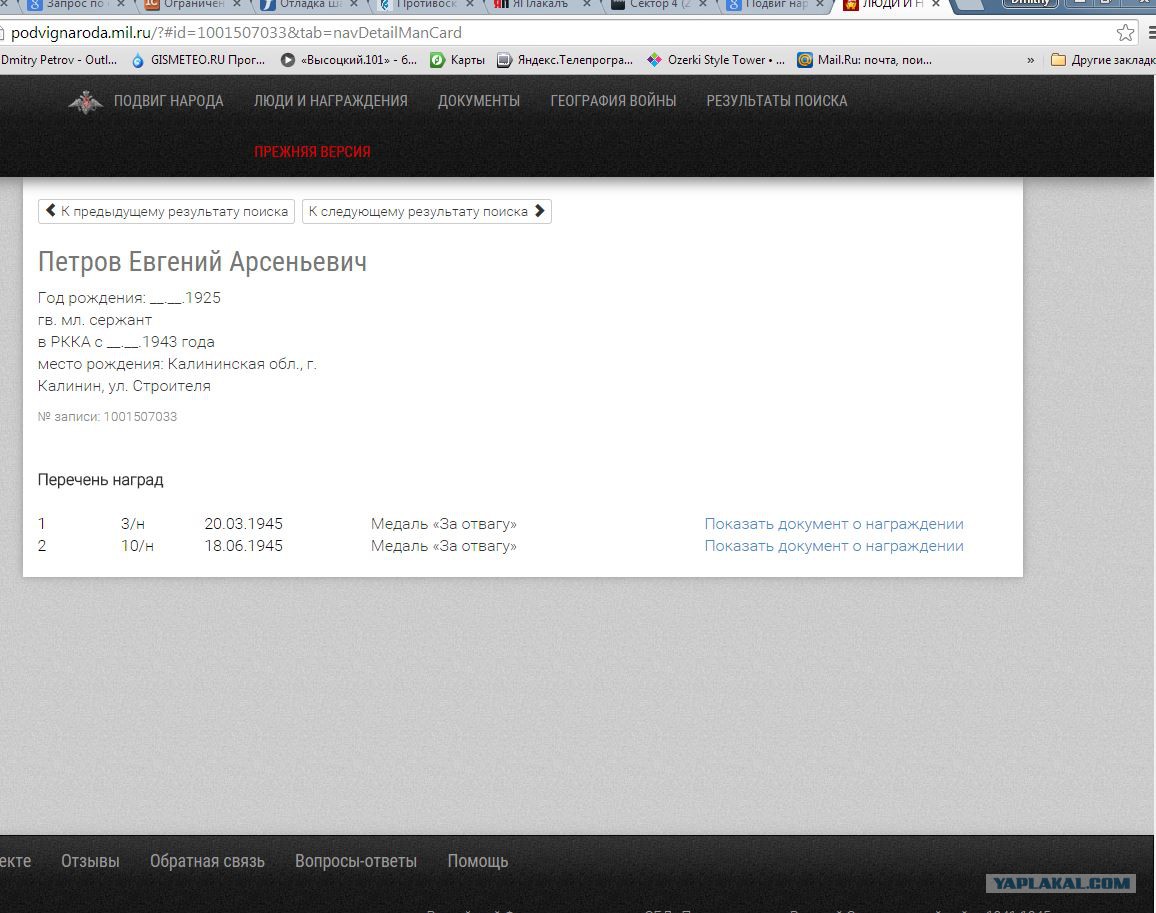Image resolution: width=1156 pixels, height=913 pixels.
Task: Click order number 3/н in awards list
Action: 133,524
